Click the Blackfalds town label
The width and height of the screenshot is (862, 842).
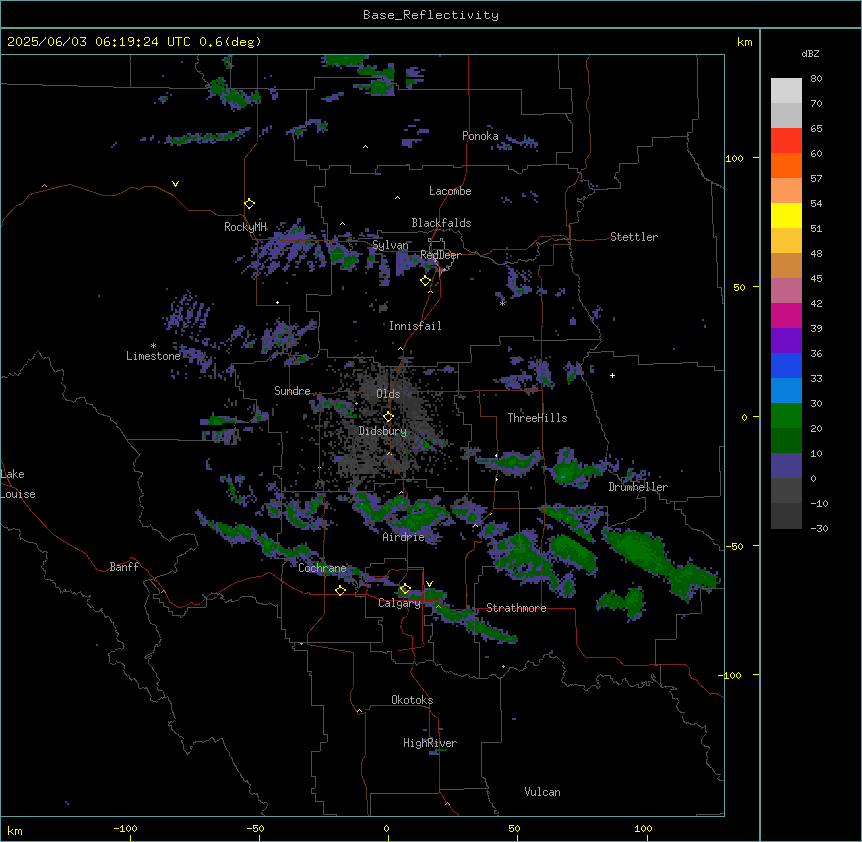pyautogui.click(x=441, y=223)
